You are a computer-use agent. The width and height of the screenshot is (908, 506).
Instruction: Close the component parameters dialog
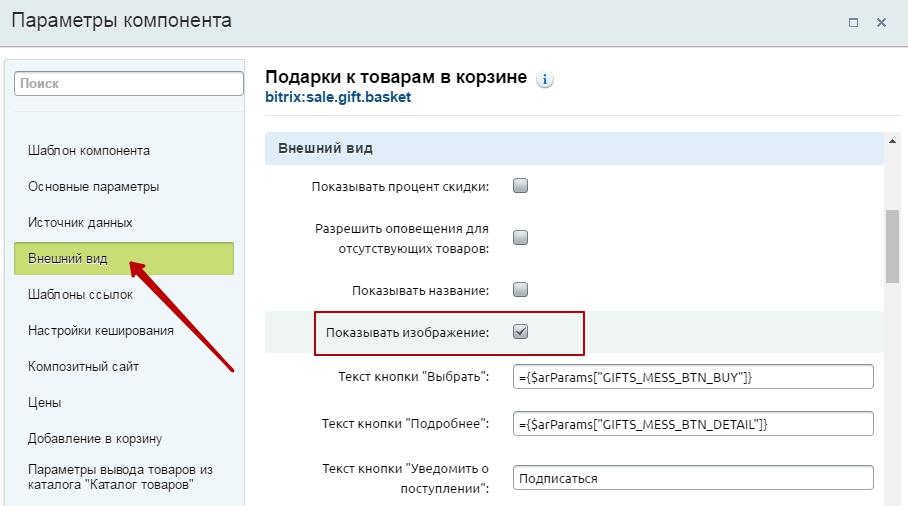881,21
